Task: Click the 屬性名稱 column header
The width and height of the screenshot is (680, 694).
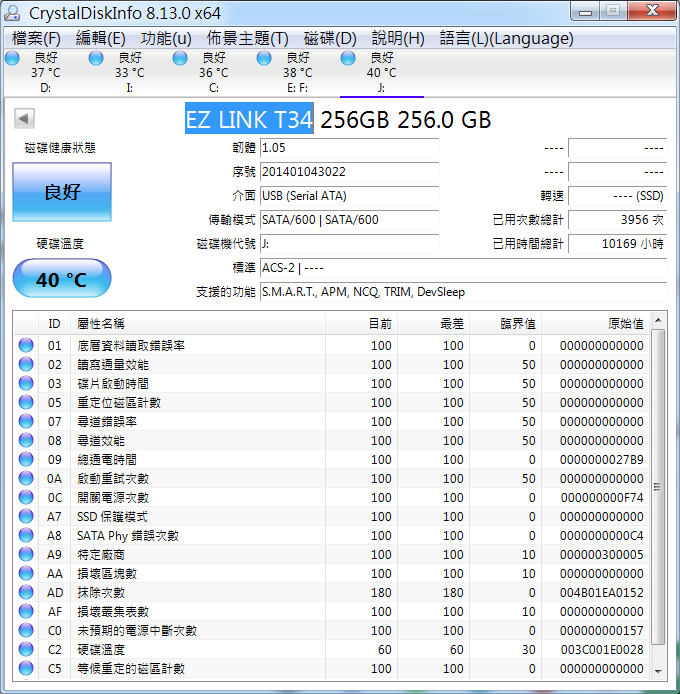Action: pos(198,324)
